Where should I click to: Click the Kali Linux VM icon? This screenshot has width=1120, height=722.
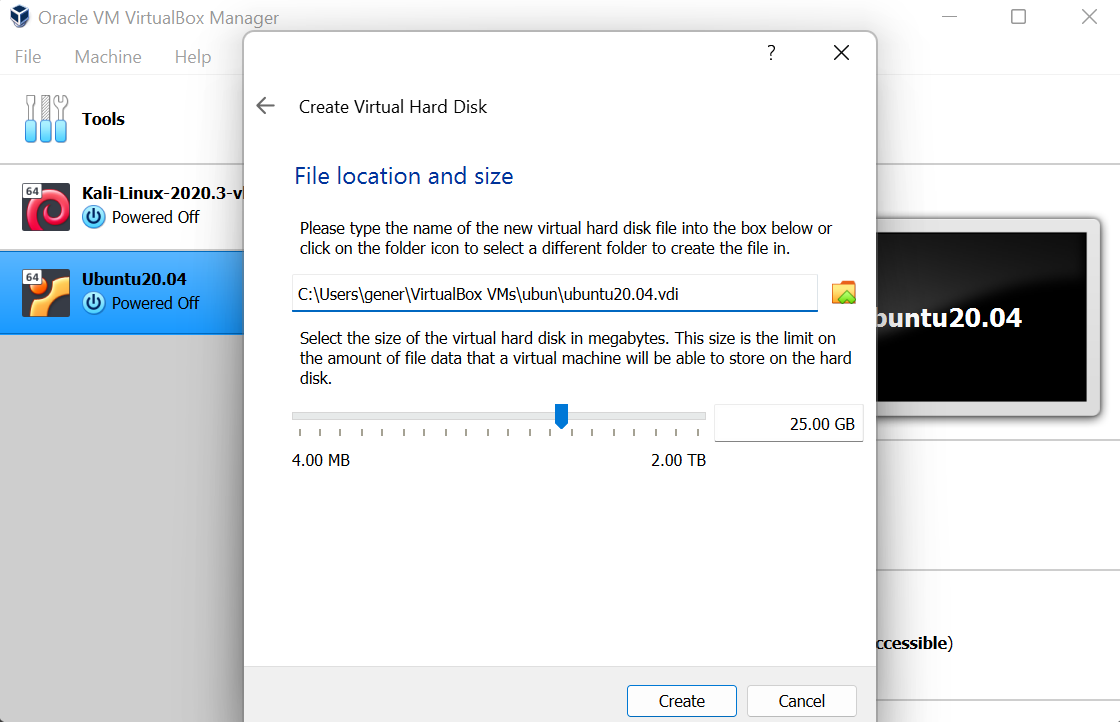pos(46,206)
